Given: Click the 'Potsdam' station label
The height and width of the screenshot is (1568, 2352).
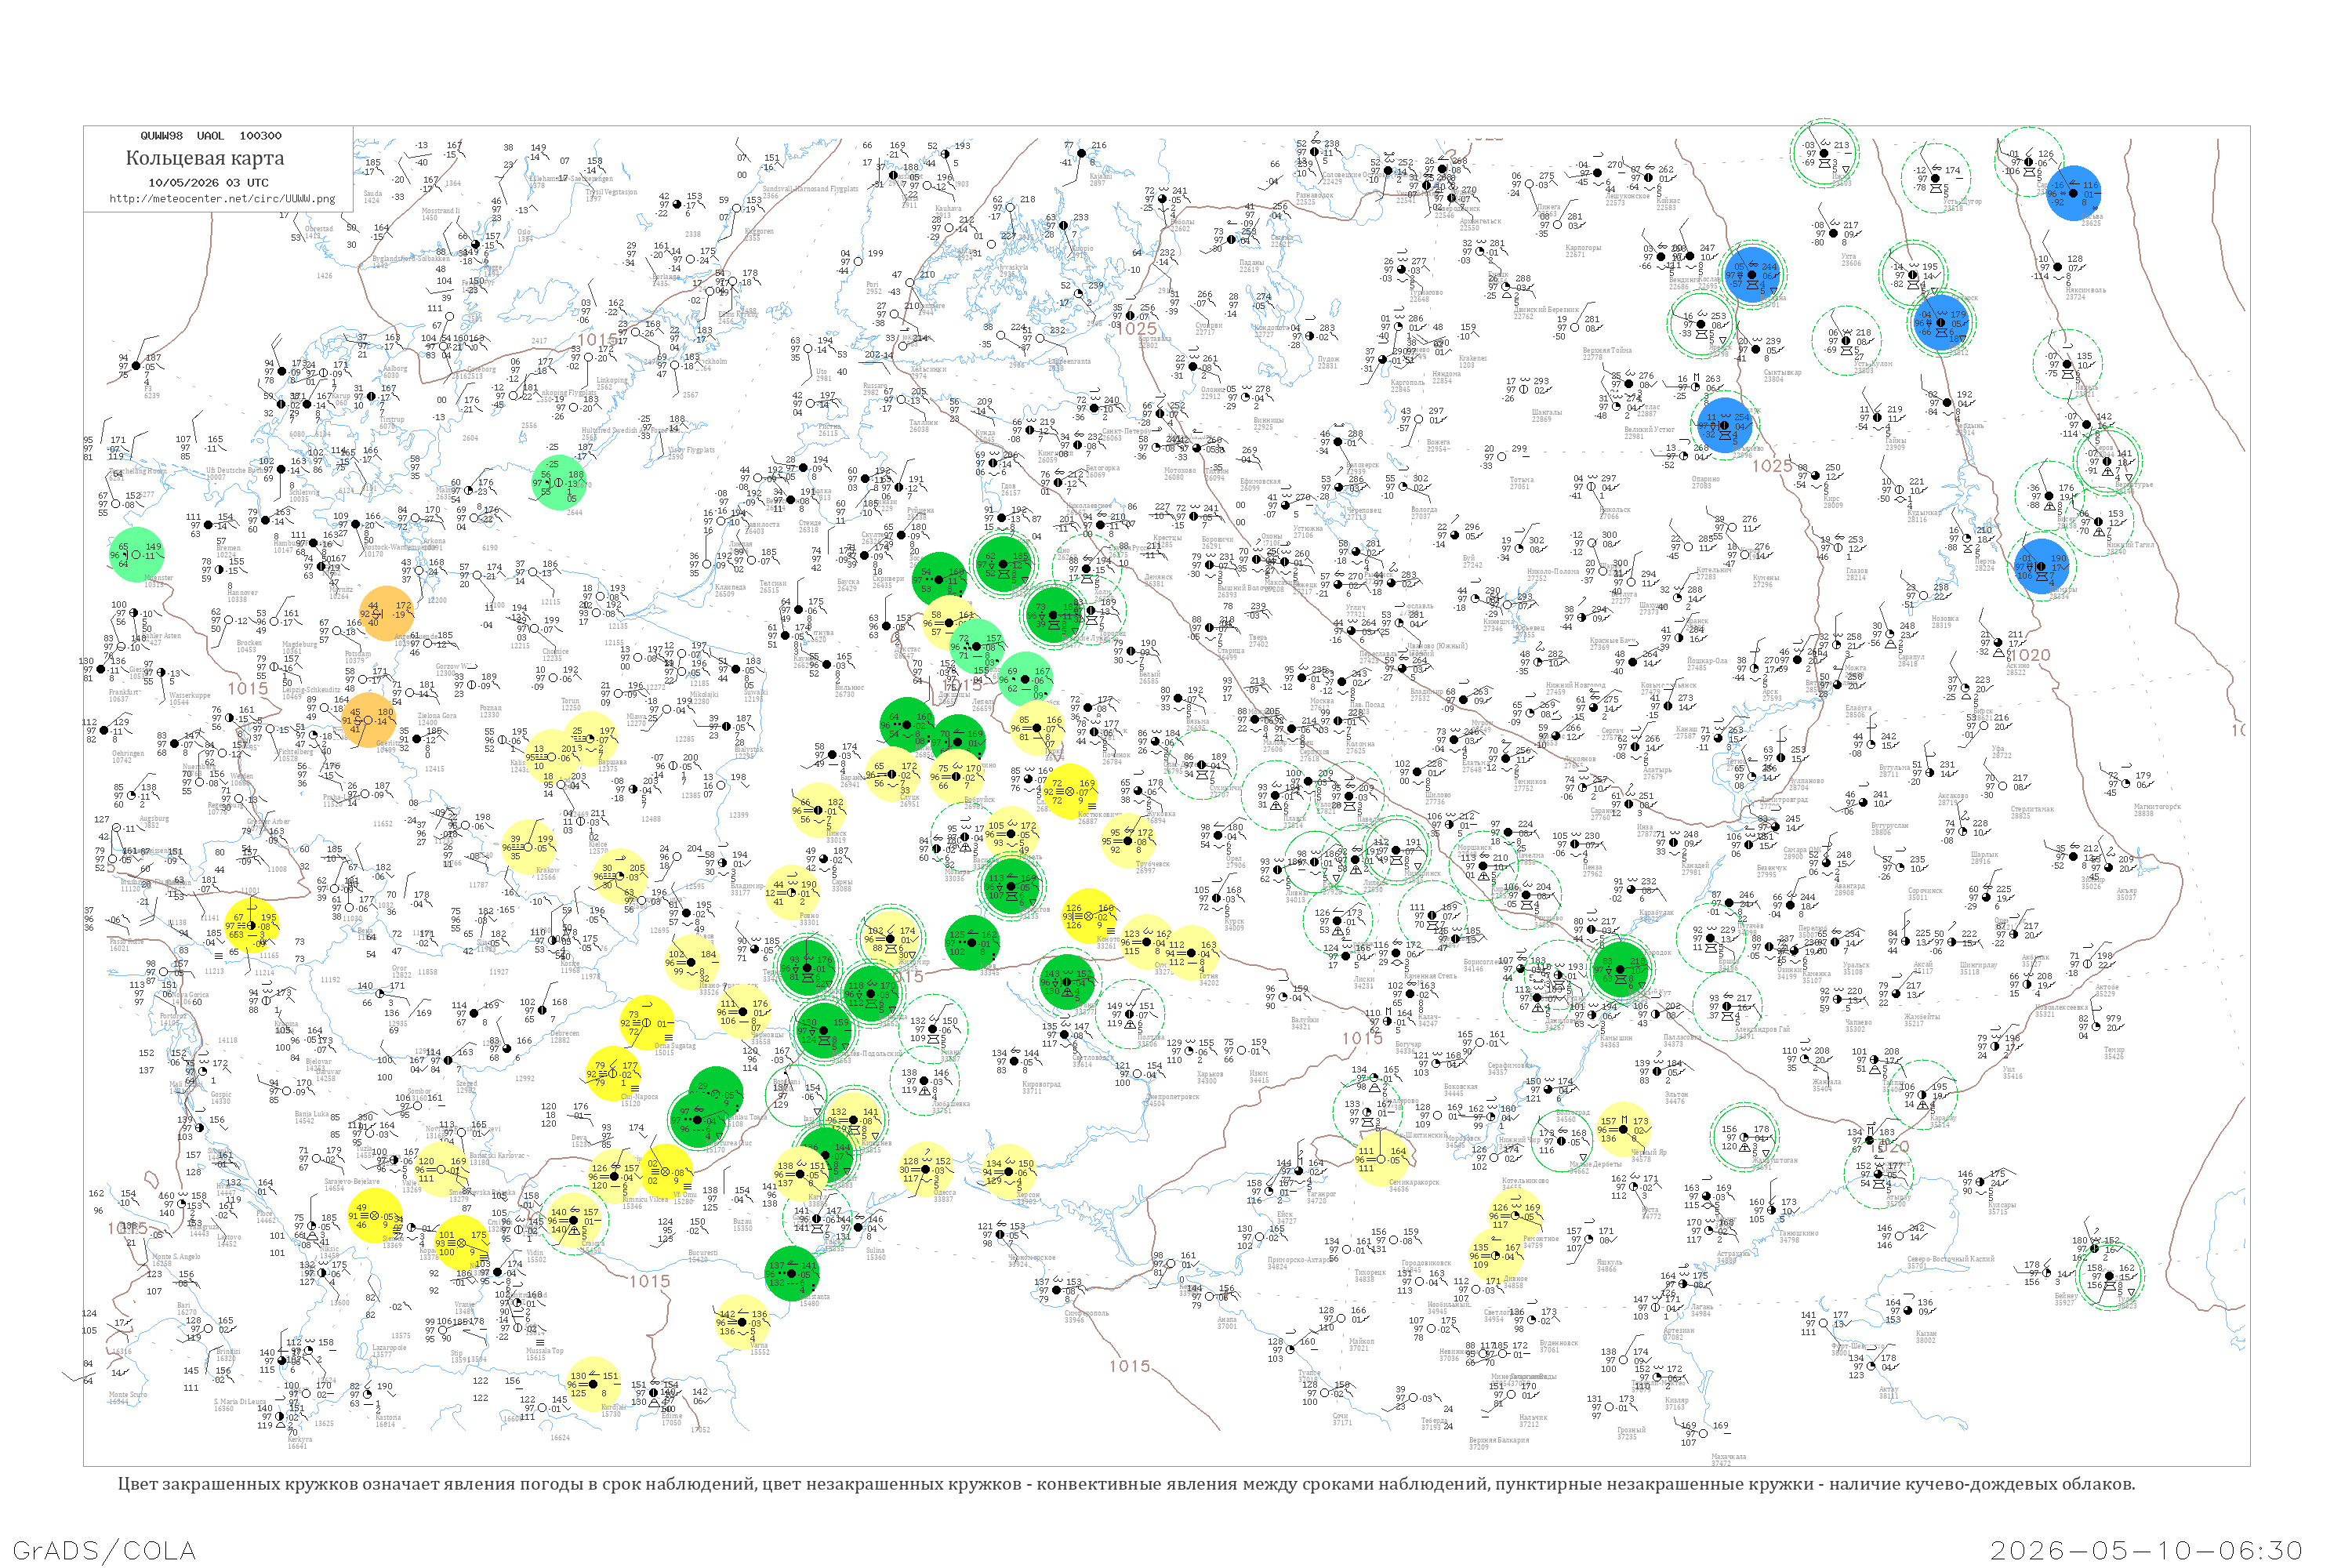Looking at the screenshot, I should tap(357, 654).
